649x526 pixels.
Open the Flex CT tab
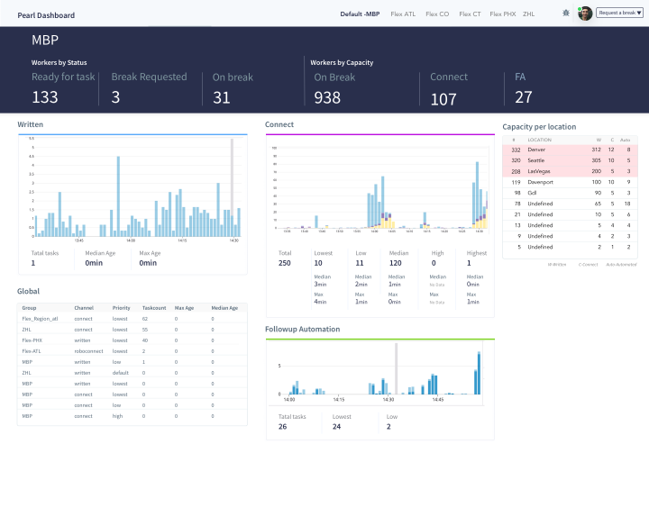click(470, 15)
